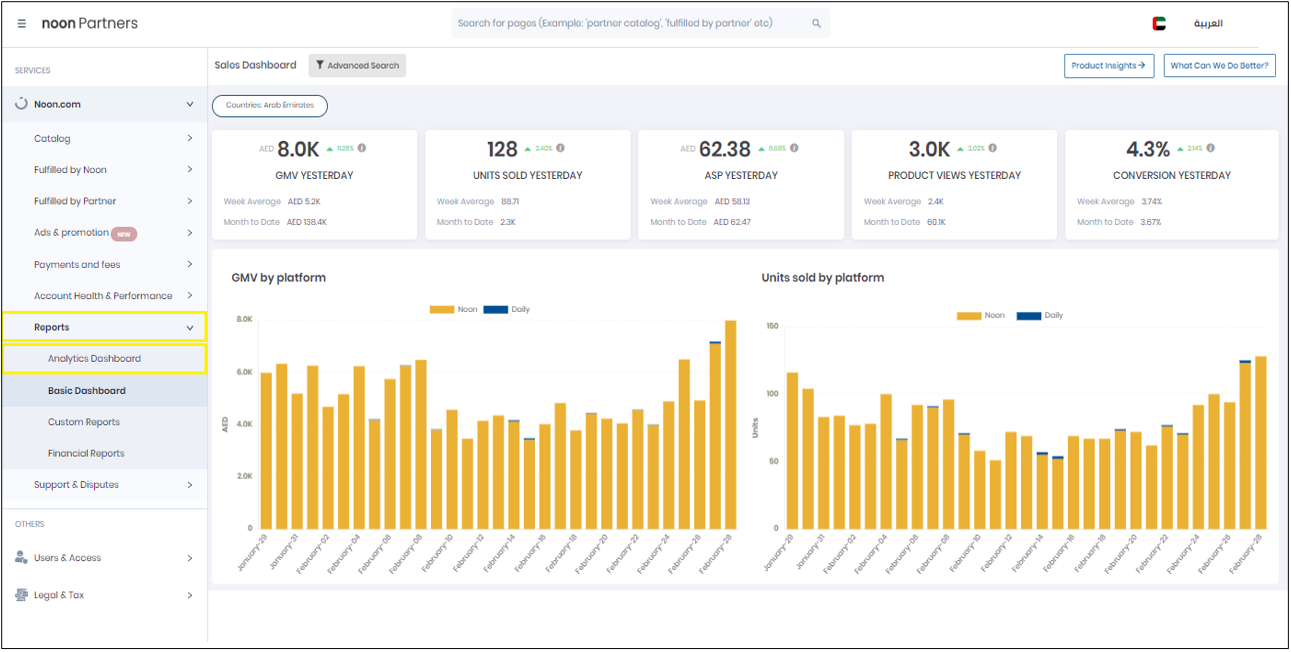Click the UAE flag icon

pyautogui.click(x=1159, y=23)
